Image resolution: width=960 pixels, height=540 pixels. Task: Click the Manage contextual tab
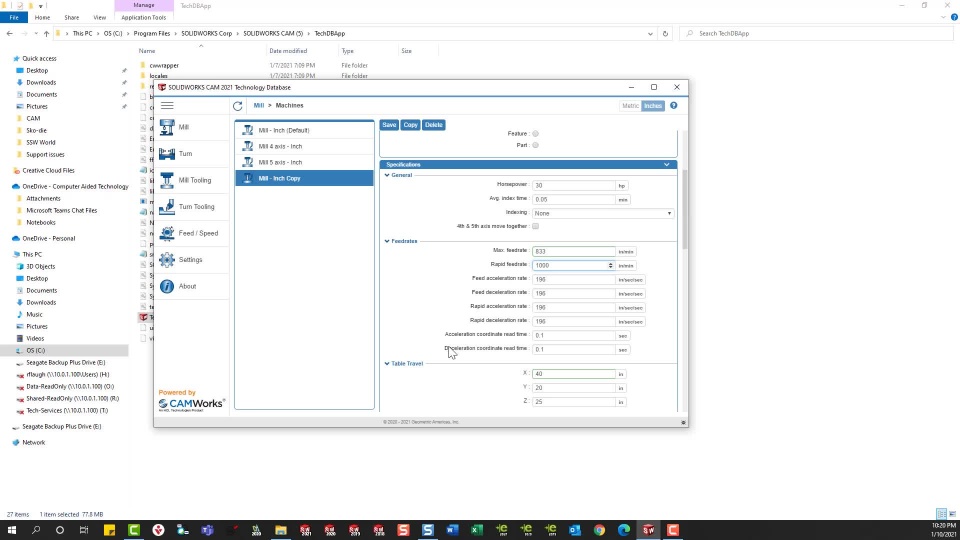click(144, 6)
